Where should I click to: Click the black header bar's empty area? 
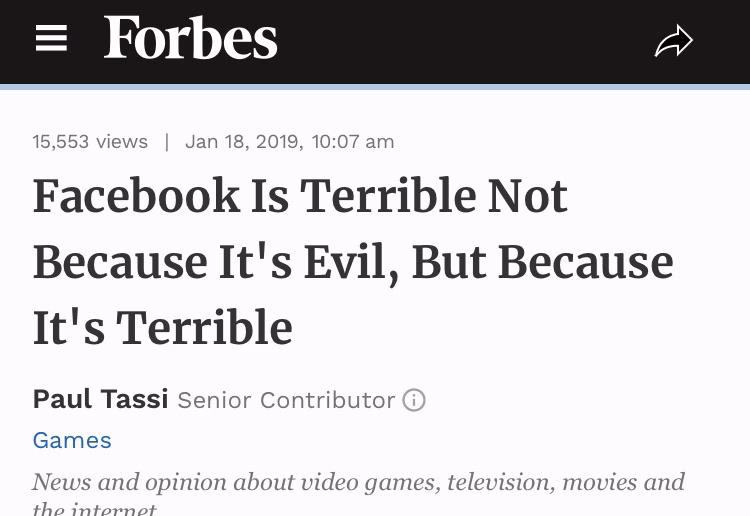(464, 42)
